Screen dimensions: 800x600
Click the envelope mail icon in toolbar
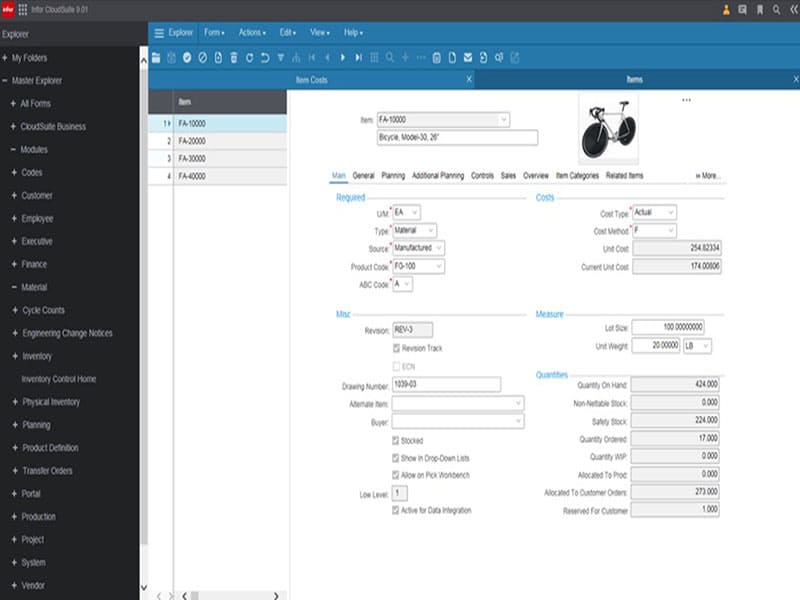point(468,58)
